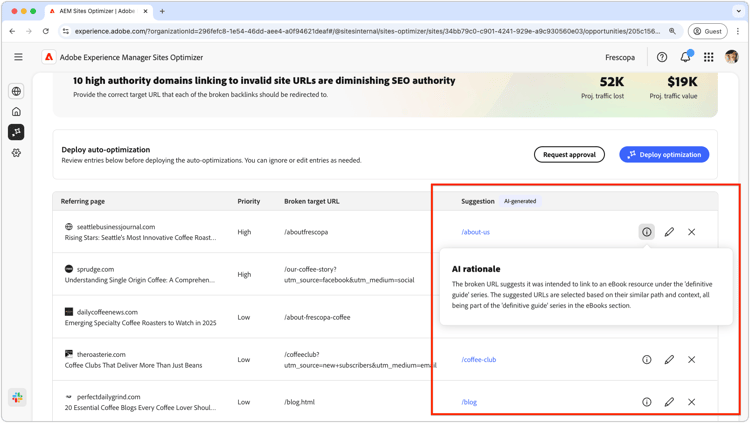
Task: Open the help question mark icon
Action: tap(662, 57)
